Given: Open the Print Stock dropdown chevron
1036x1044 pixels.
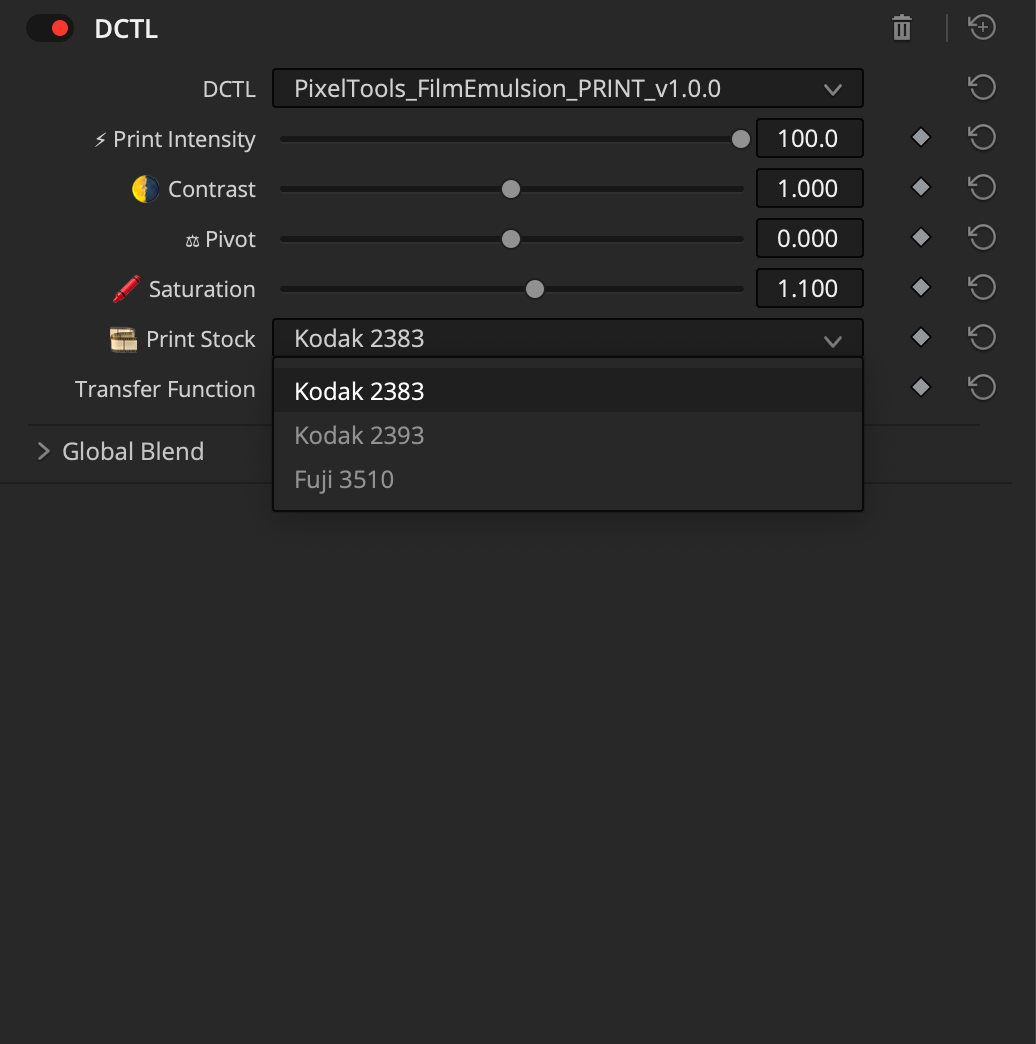Looking at the screenshot, I should [833, 340].
